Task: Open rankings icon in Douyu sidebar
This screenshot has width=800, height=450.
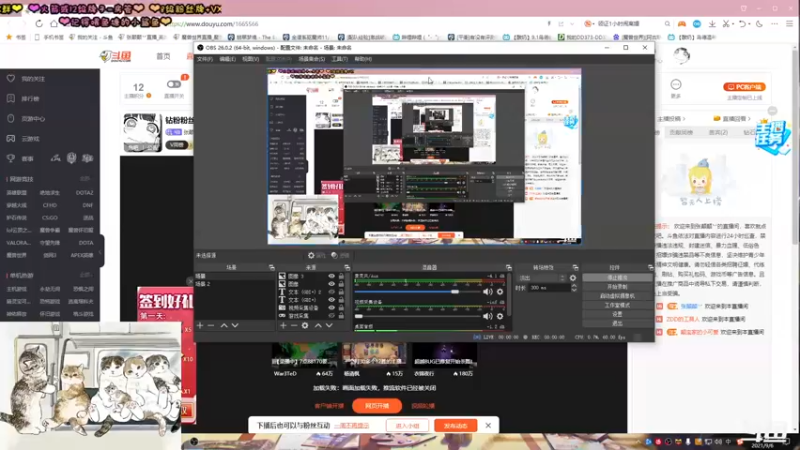Action: (x=11, y=98)
